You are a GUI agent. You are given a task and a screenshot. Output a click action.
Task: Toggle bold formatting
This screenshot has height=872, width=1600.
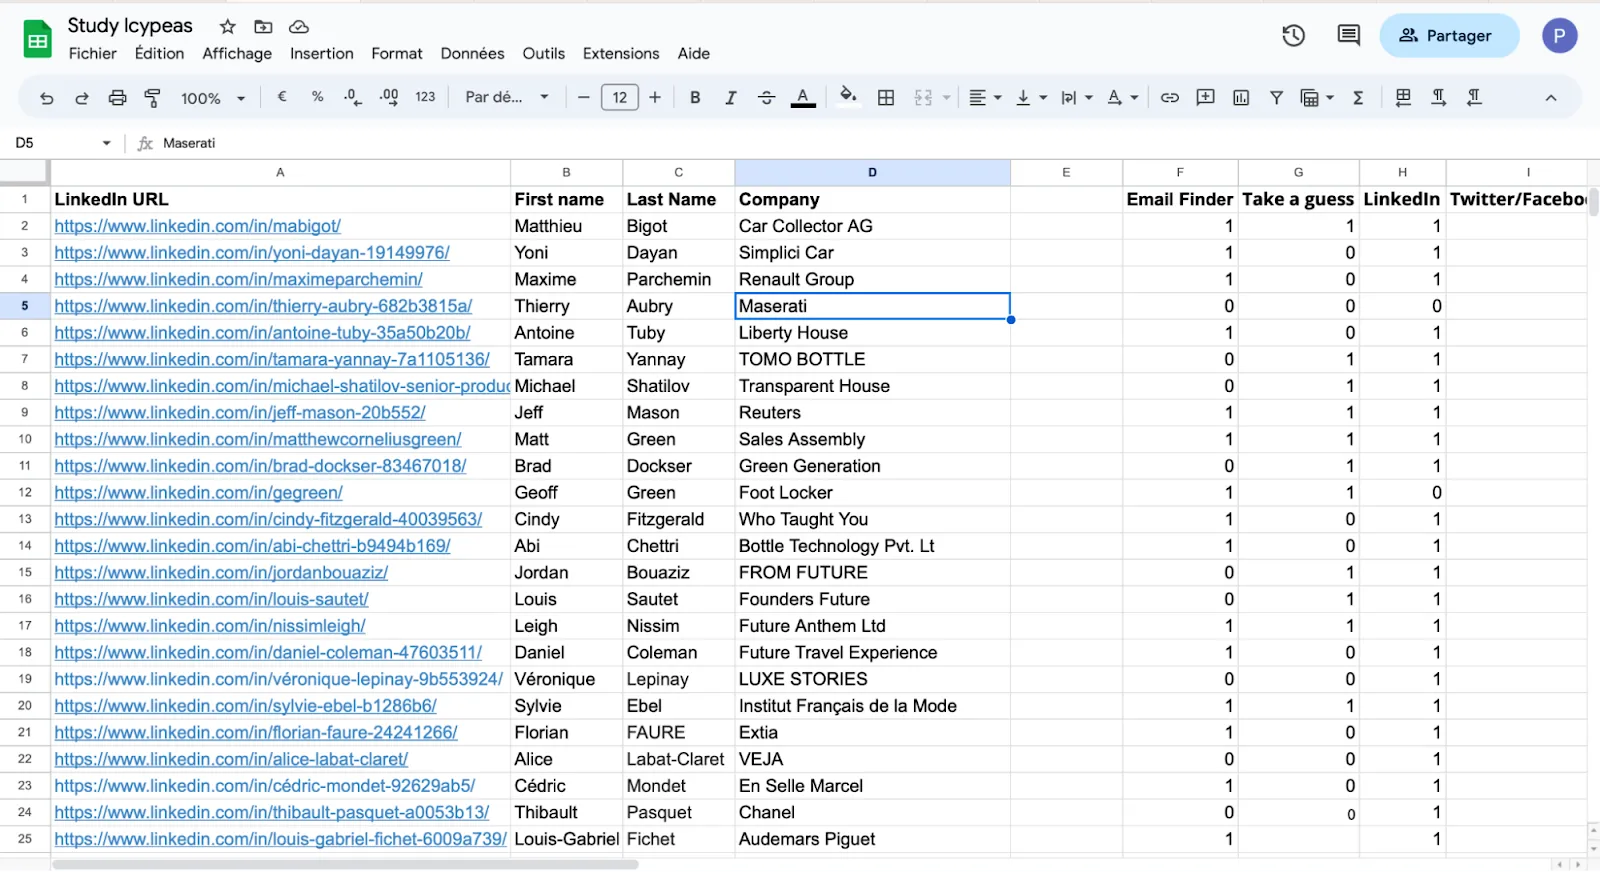[695, 97]
